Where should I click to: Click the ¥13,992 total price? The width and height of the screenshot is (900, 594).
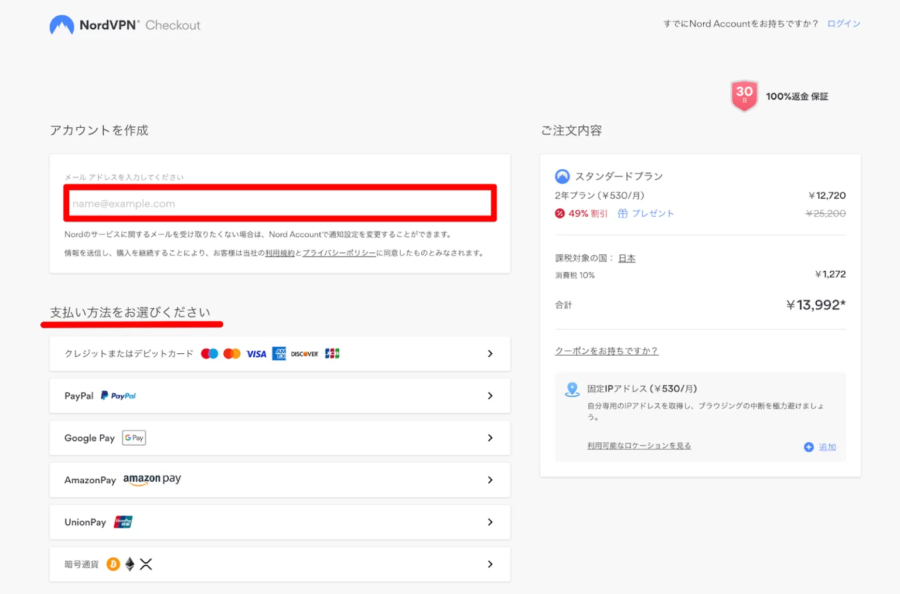pyautogui.click(x=816, y=305)
